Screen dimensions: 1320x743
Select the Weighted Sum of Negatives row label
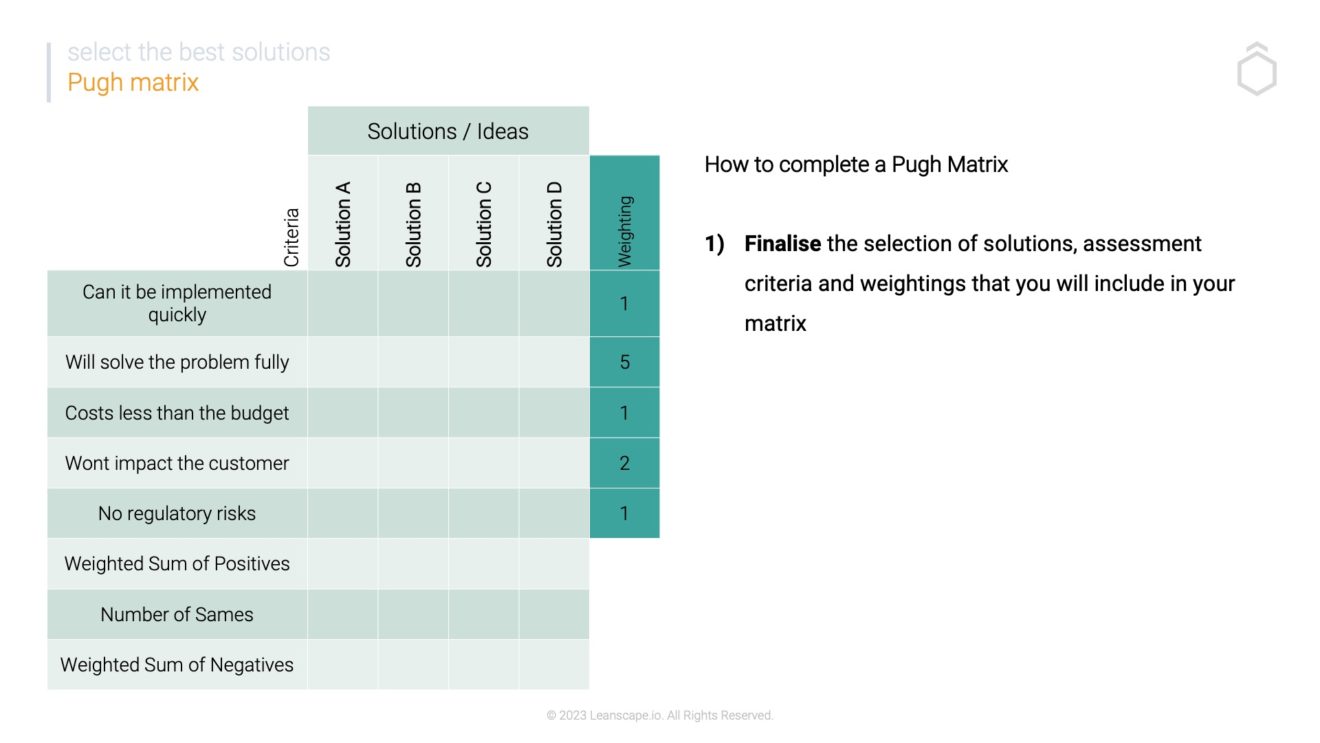point(177,665)
